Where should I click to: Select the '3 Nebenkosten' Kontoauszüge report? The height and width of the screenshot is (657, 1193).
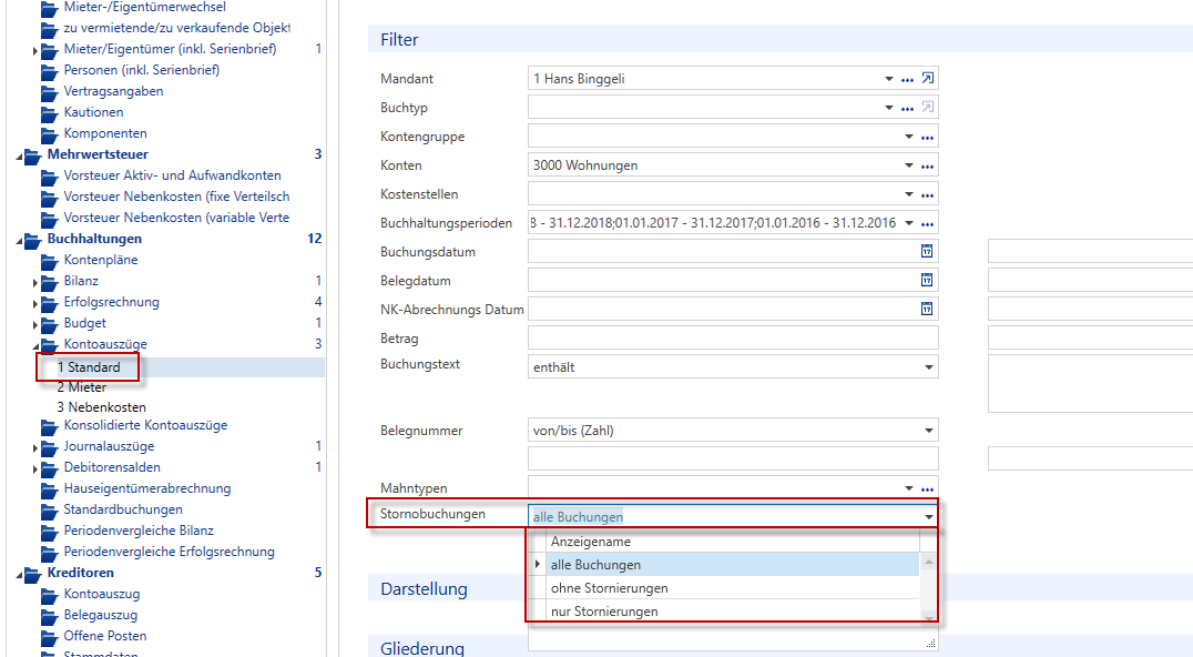101,407
